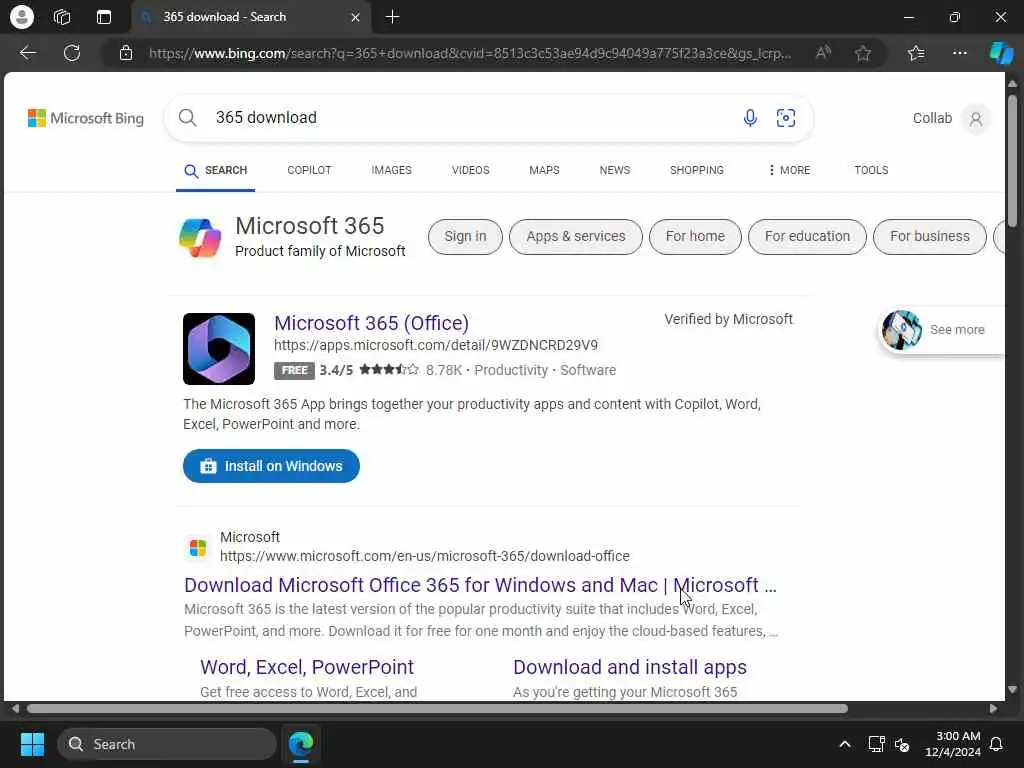View site information lock icon
Viewport: 1024px width, 768px height.
(126, 54)
